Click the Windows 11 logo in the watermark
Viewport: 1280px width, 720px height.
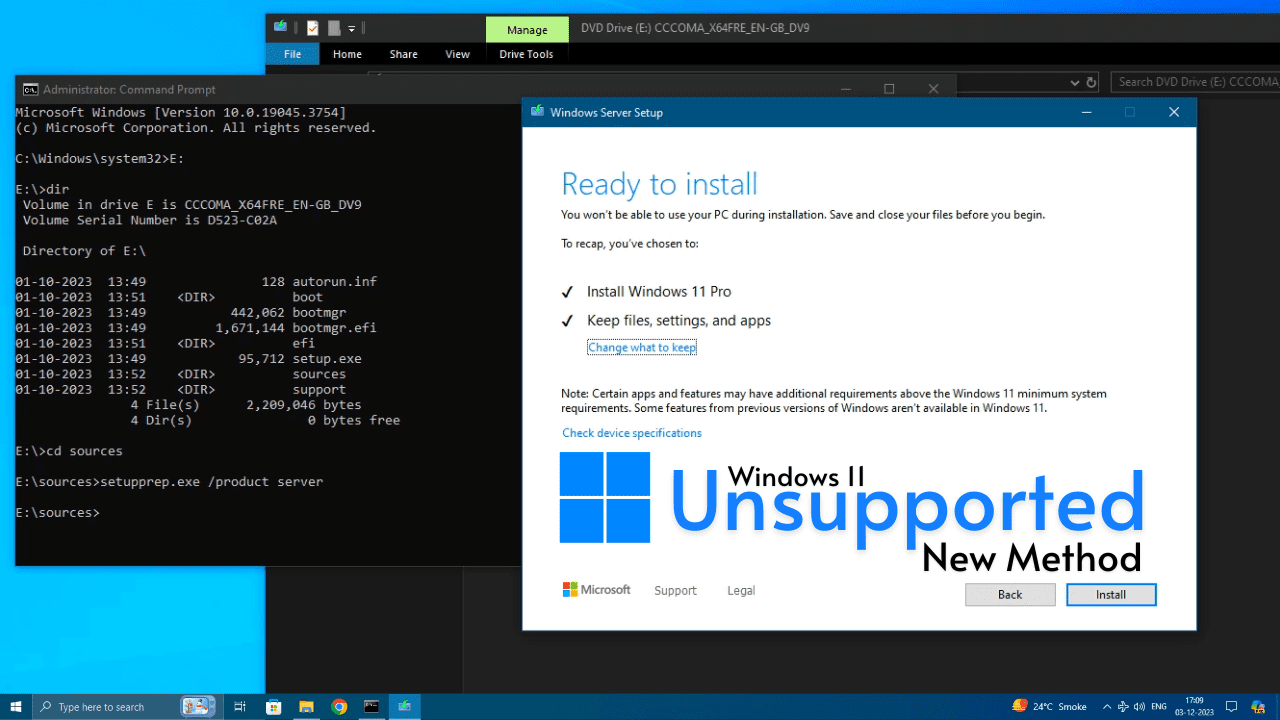pos(603,497)
